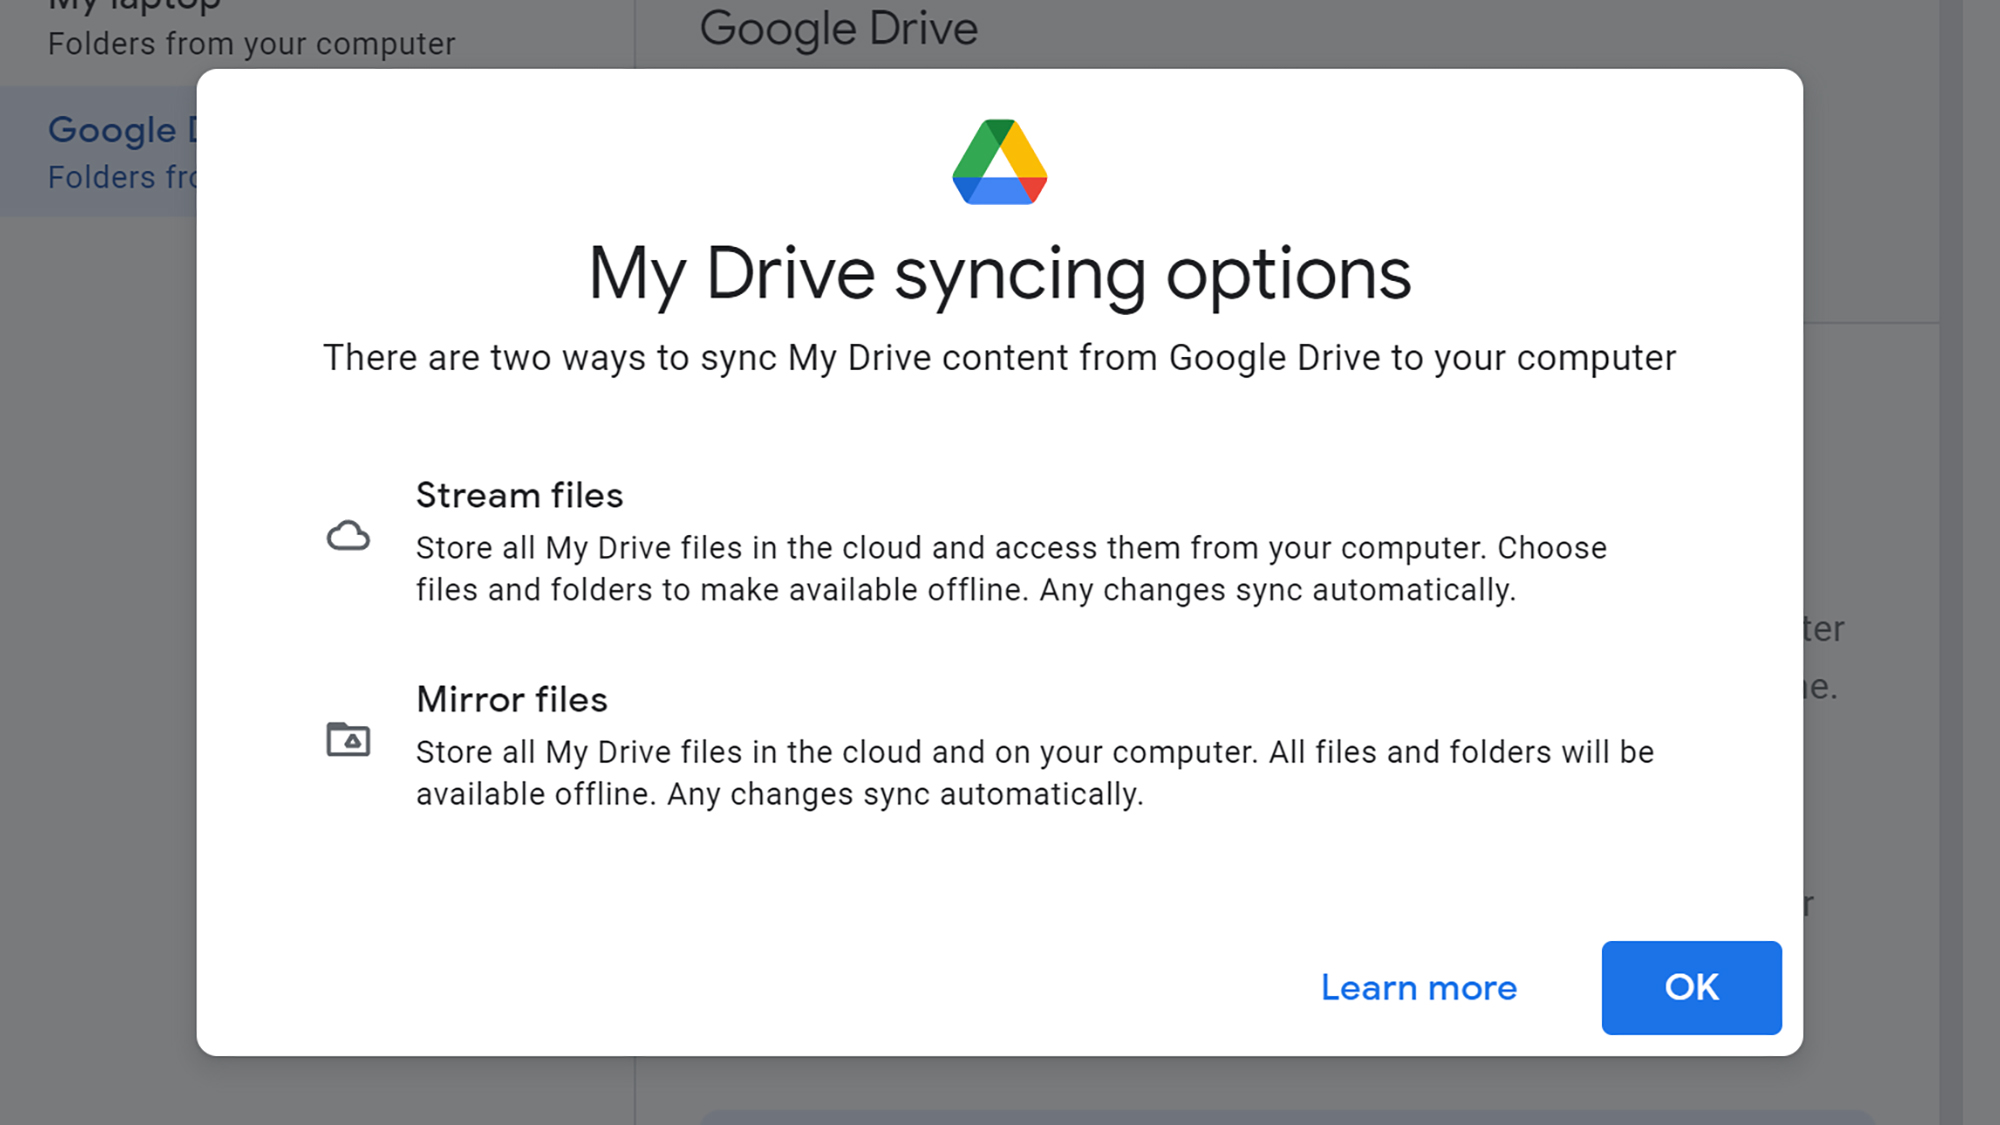Click the Google Drive triangle logo icon
Screen dimensions: 2000x1125
(999, 162)
